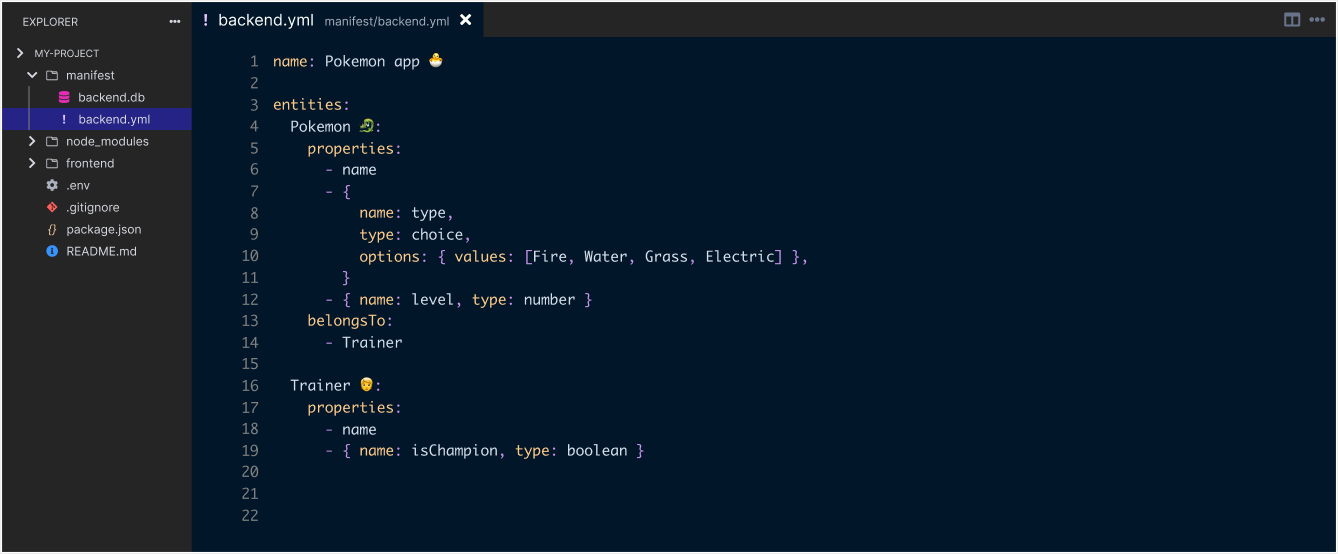Click the README.md info icon
Image resolution: width=1338 pixels, height=554 pixels.
(52, 251)
